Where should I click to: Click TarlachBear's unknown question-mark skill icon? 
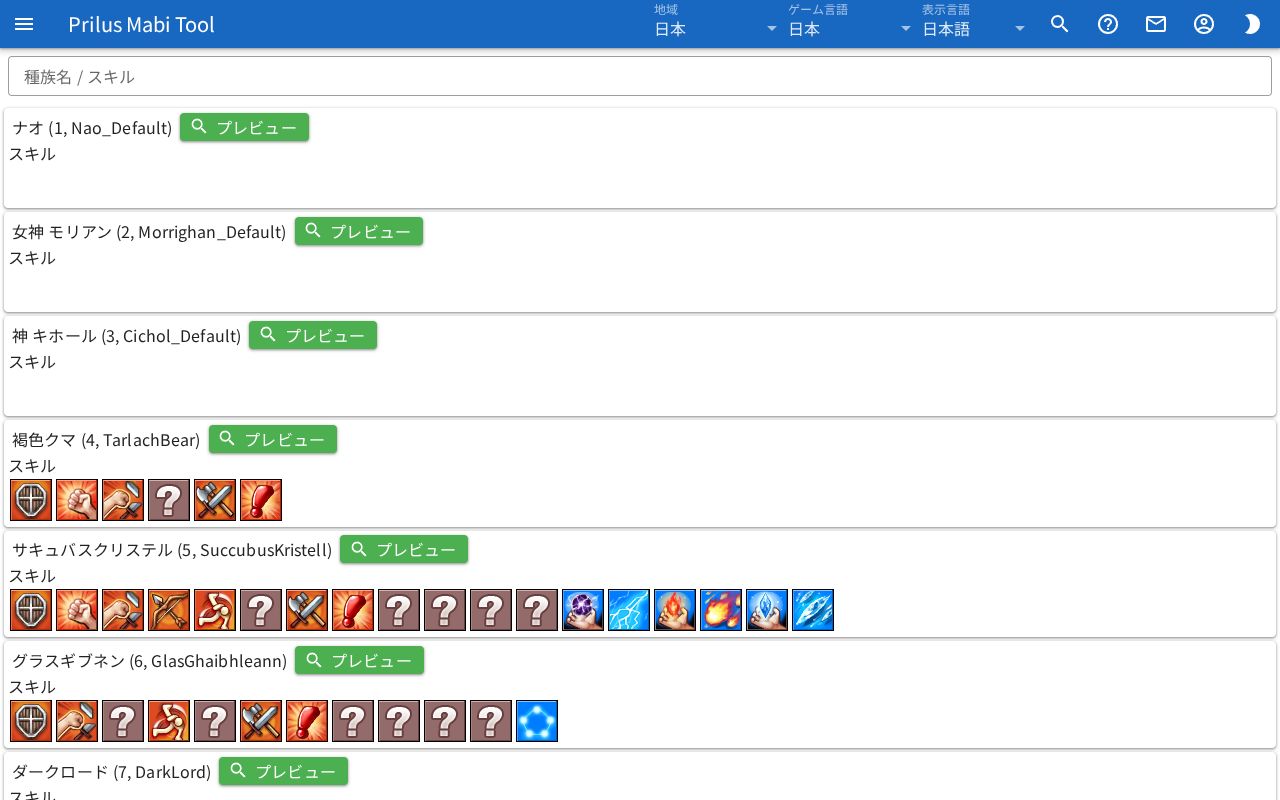click(169, 500)
